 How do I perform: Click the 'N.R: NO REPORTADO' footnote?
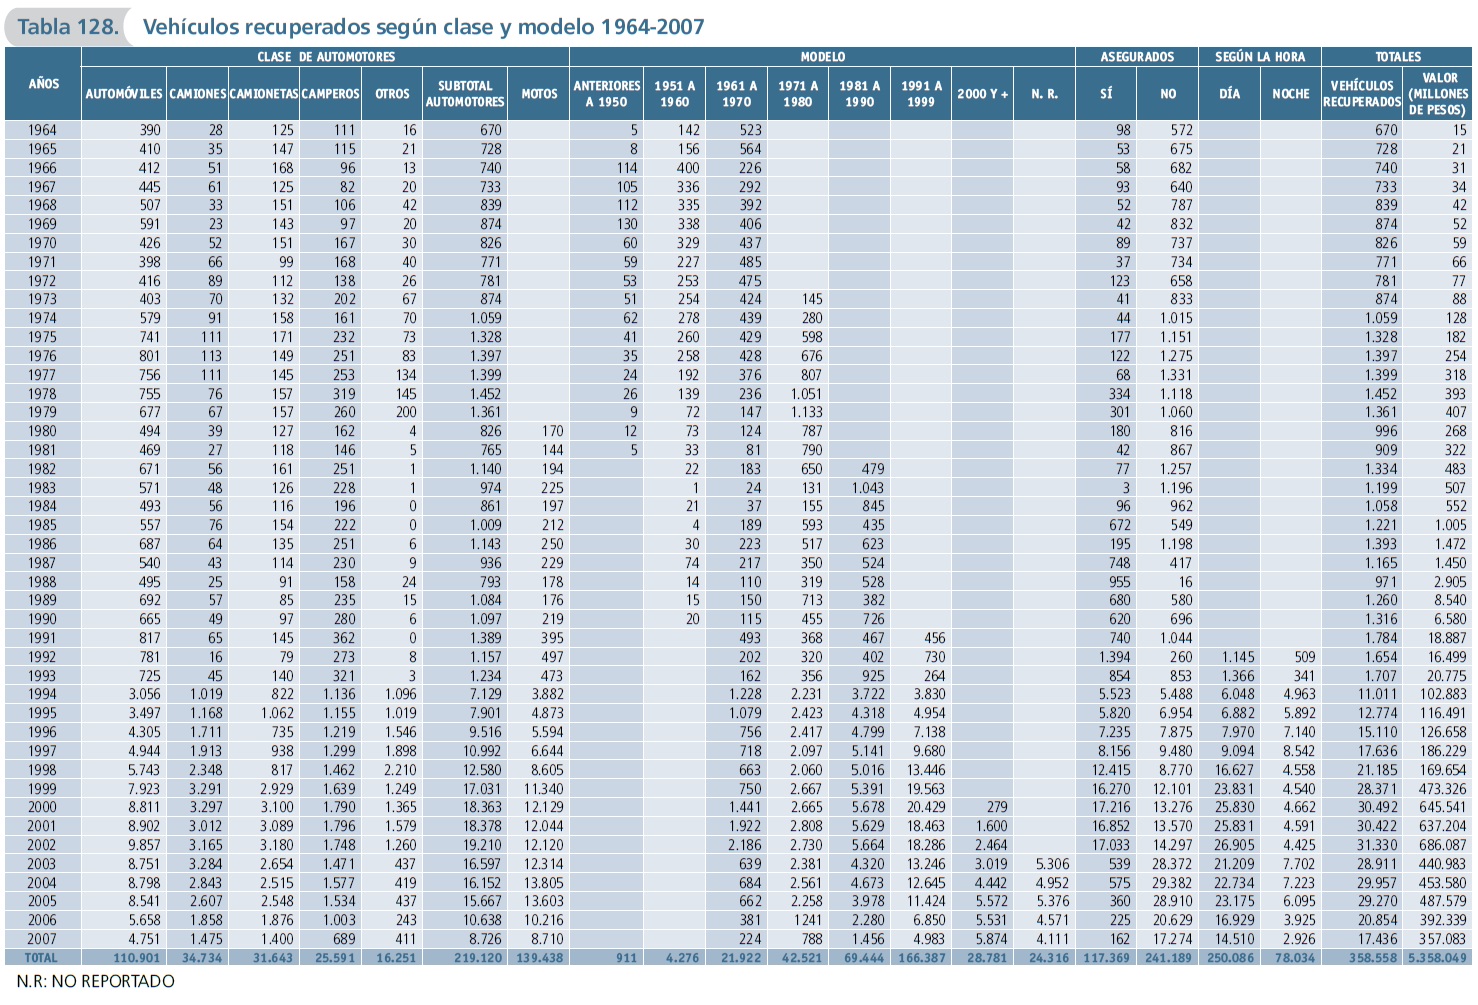click(x=95, y=981)
